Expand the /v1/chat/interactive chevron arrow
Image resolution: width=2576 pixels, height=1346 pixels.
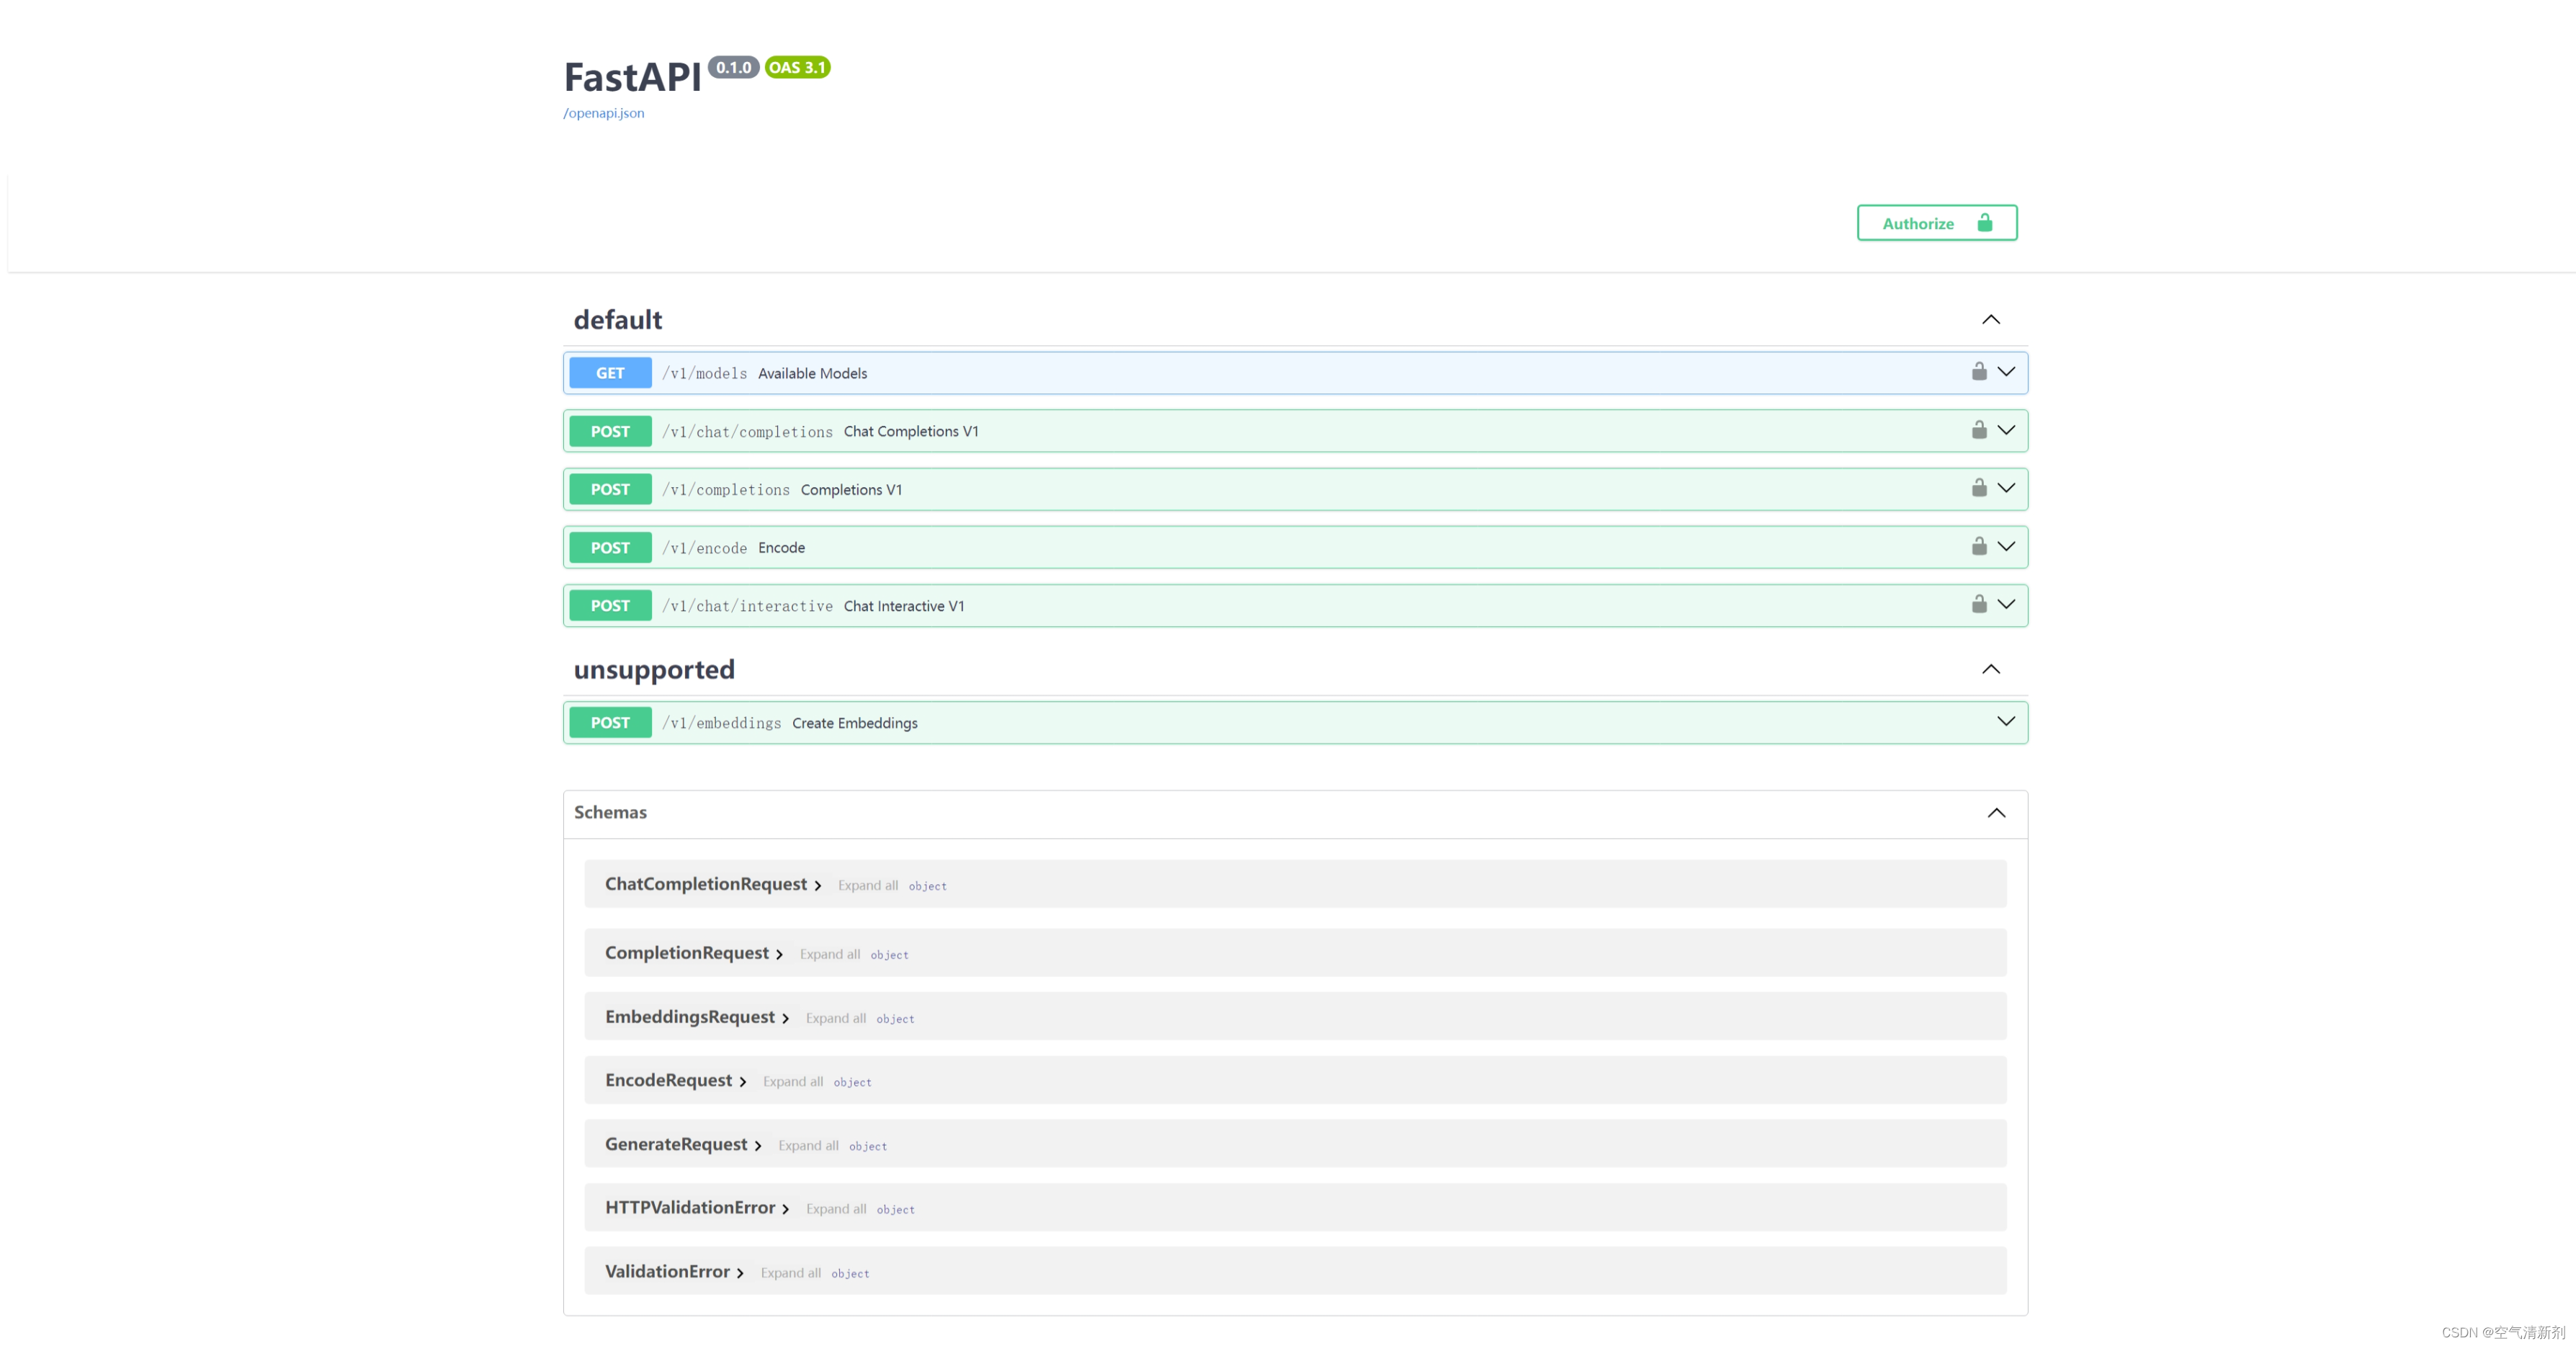tap(2005, 603)
